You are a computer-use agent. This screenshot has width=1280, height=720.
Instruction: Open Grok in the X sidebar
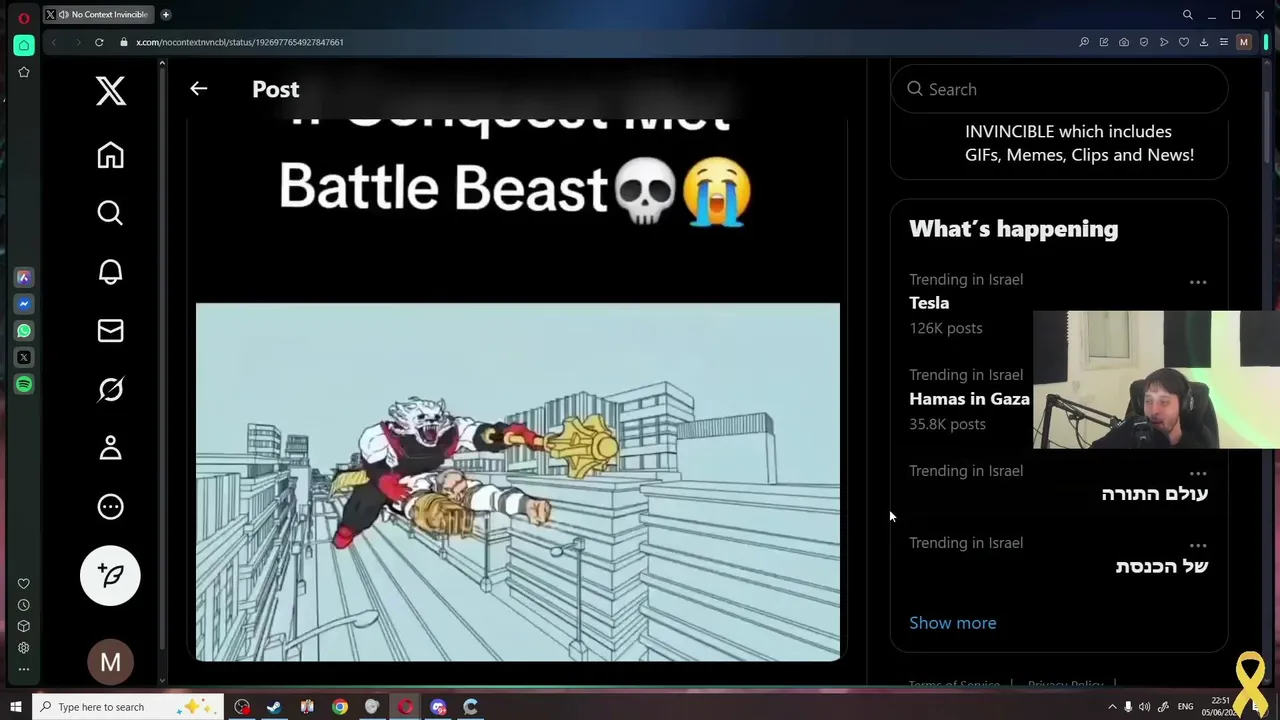click(110, 389)
